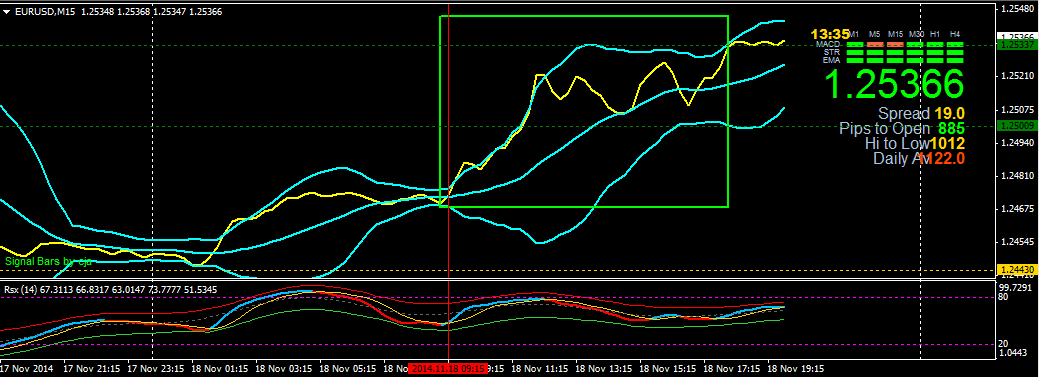
Task: Select the green M1 STR signal bar
Action: point(855,52)
